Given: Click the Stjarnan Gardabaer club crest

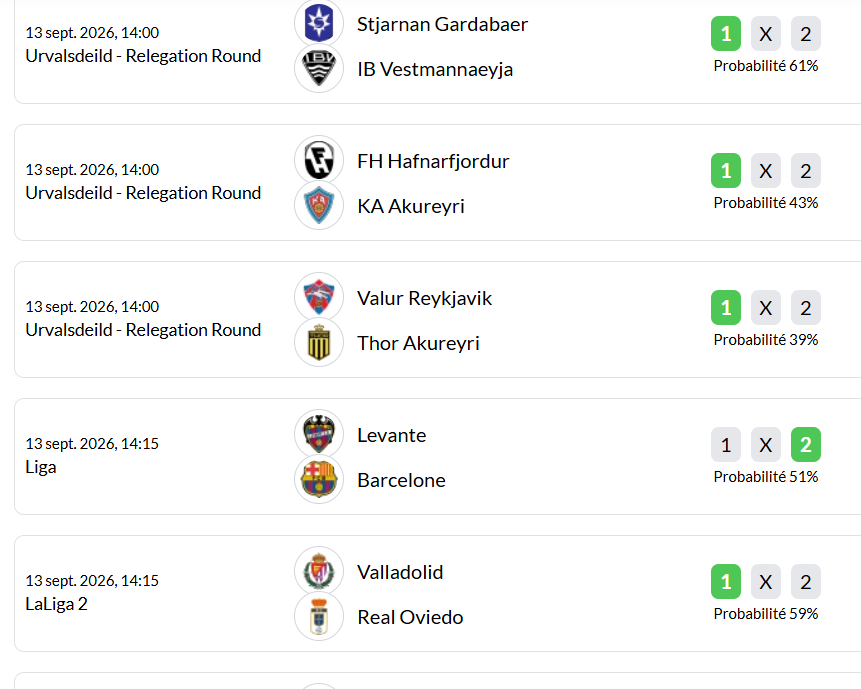Looking at the screenshot, I should coord(318,23).
